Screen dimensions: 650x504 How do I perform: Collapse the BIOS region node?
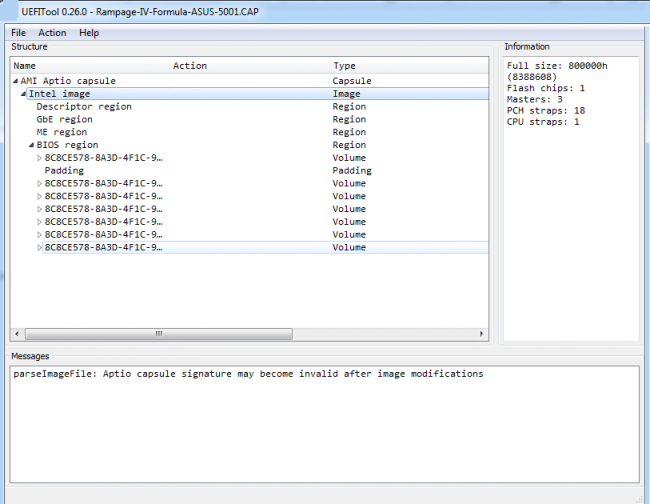[x=31, y=145]
